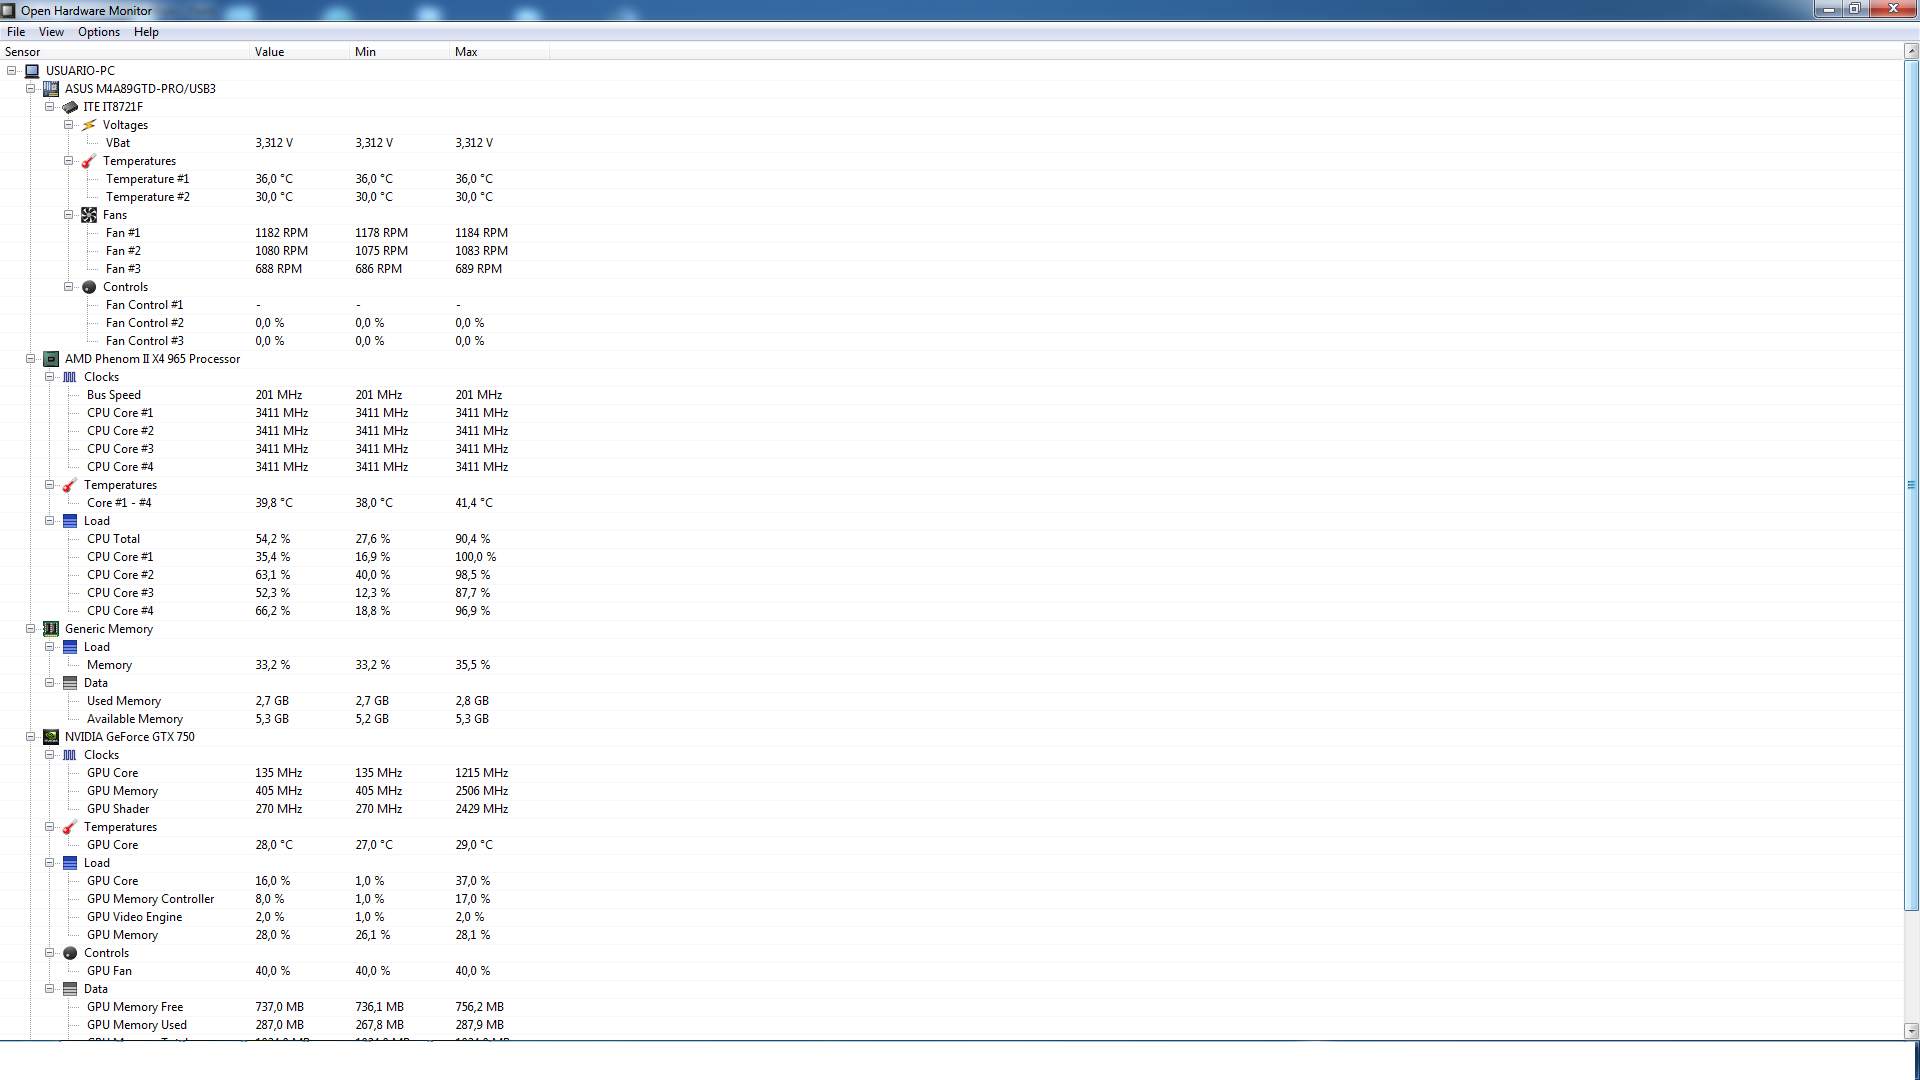Click the GPU Temperatures thermometer icon
The height and width of the screenshot is (1080, 1920).
[x=70, y=827]
